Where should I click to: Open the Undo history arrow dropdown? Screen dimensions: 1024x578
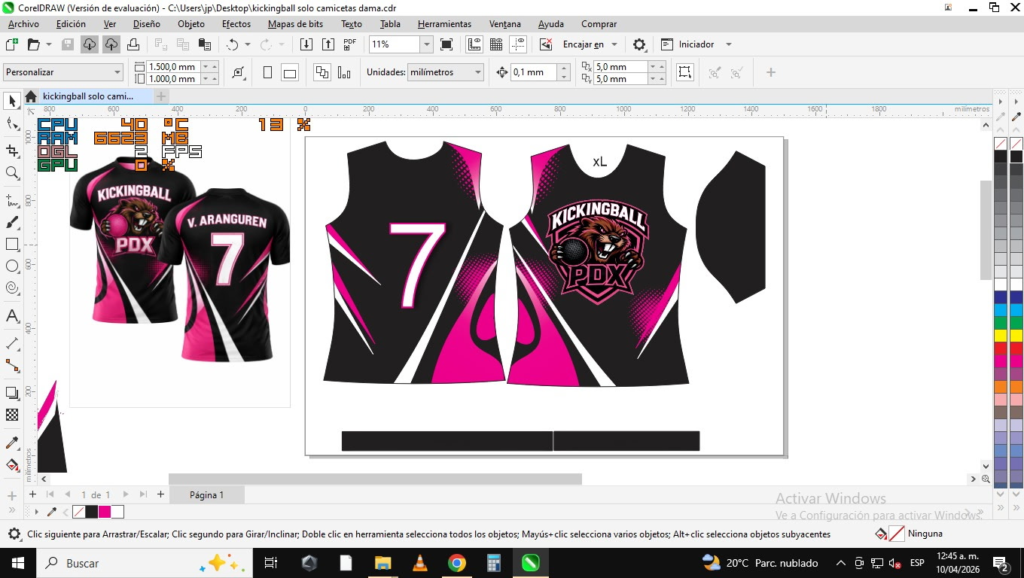(248, 44)
